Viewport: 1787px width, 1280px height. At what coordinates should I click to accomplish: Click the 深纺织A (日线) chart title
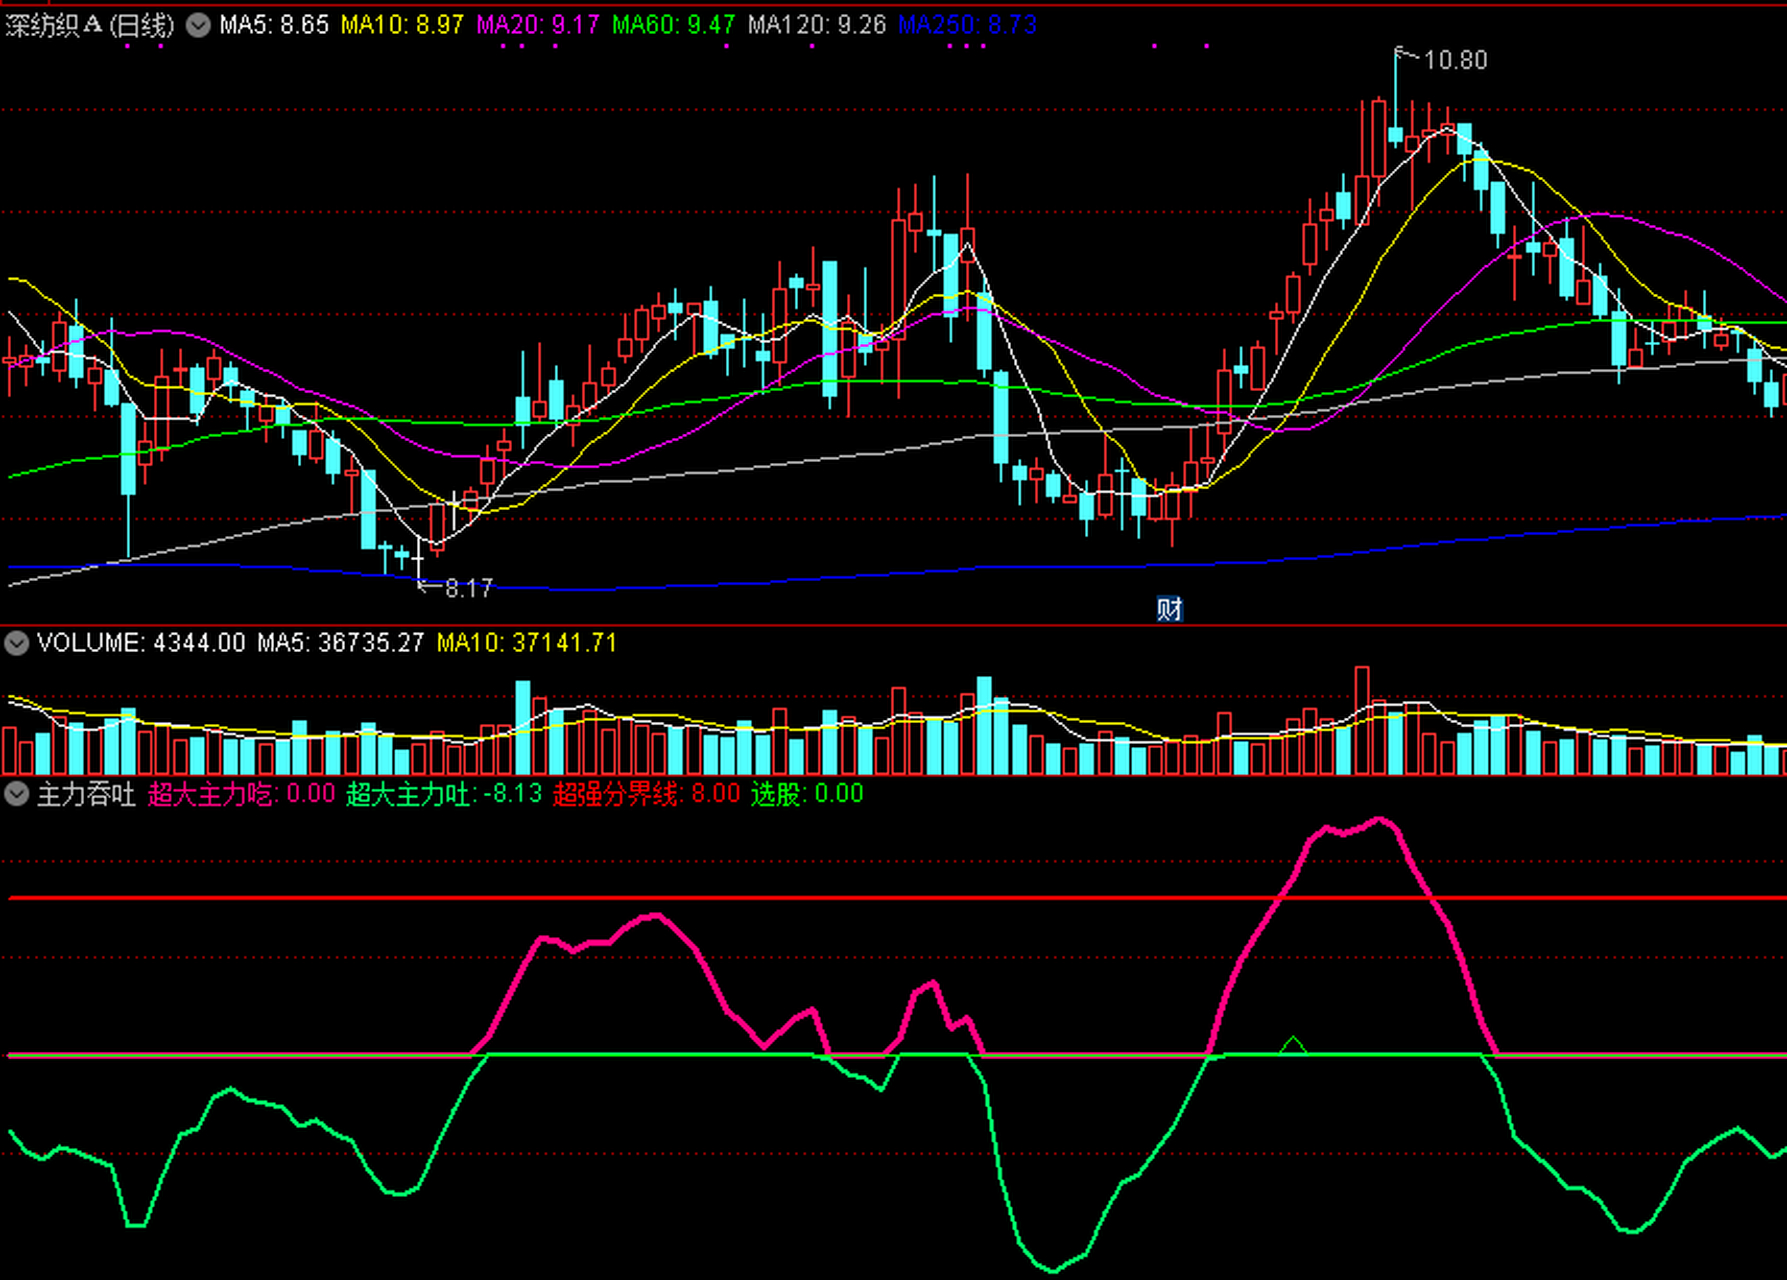pyautogui.click(x=90, y=25)
